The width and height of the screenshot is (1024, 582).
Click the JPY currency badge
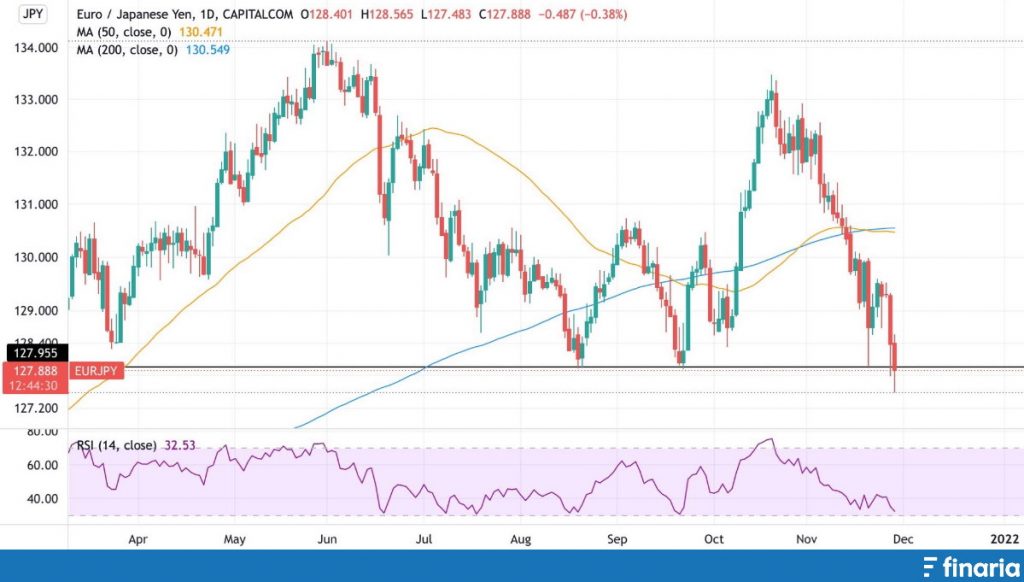coord(33,14)
